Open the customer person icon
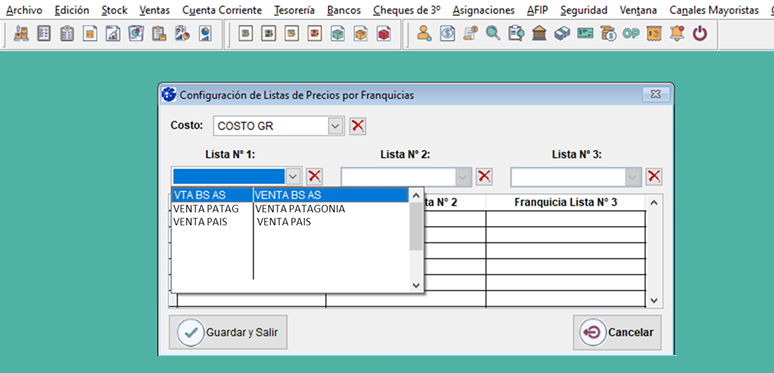 pyautogui.click(x=424, y=34)
